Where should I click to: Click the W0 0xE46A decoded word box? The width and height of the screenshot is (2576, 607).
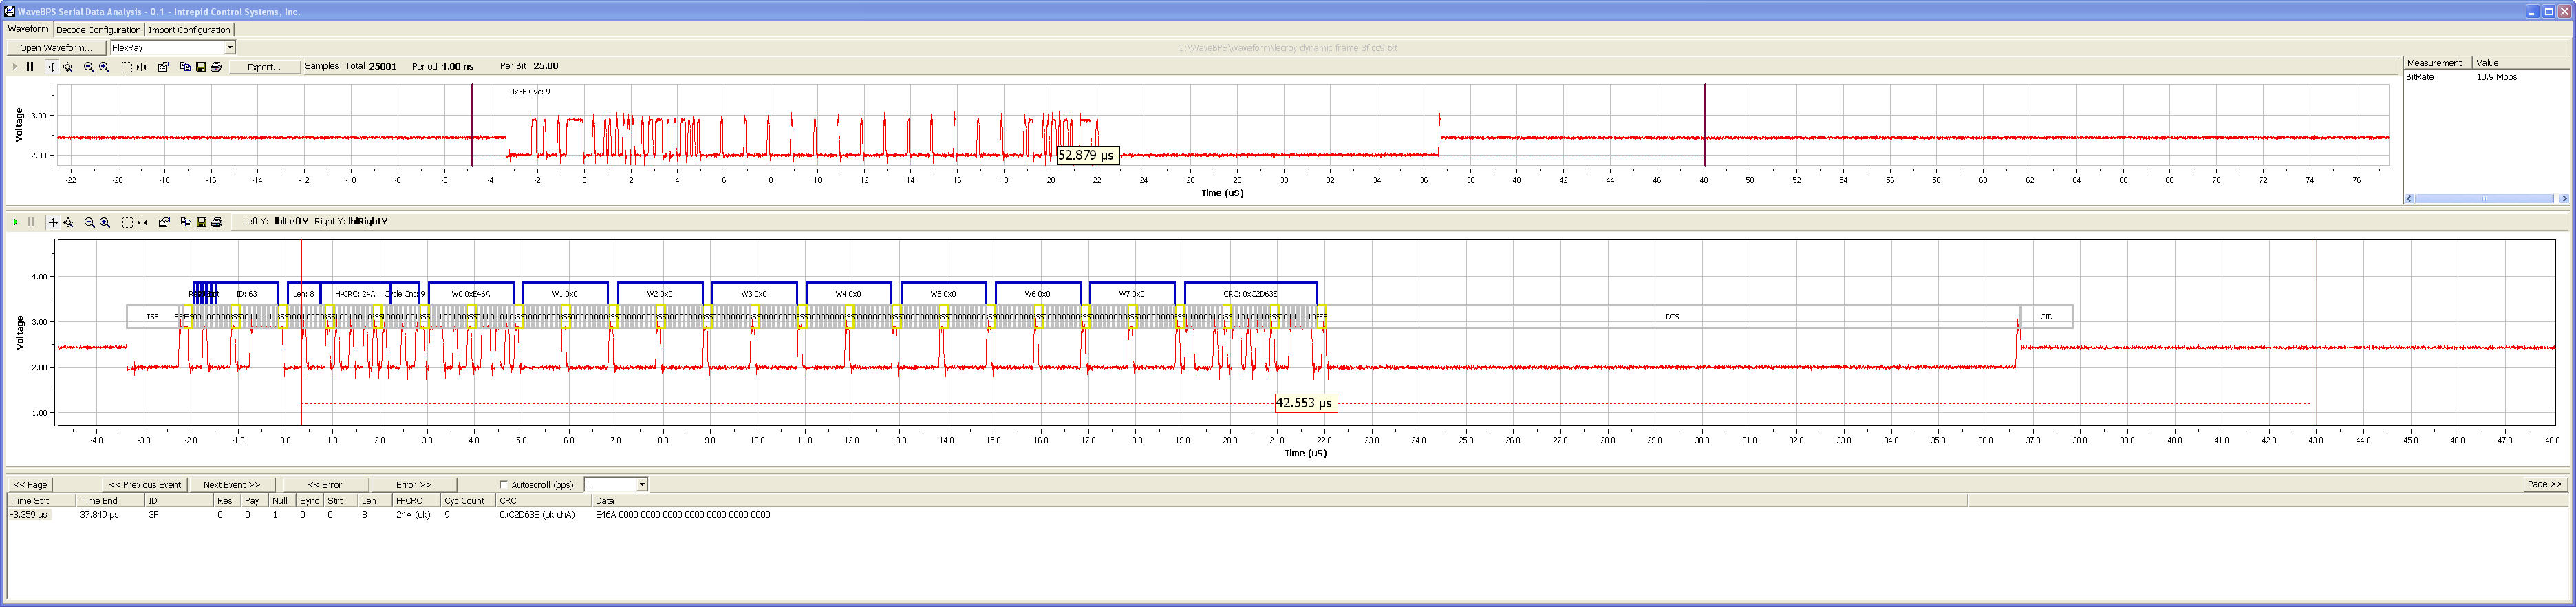point(471,294)
